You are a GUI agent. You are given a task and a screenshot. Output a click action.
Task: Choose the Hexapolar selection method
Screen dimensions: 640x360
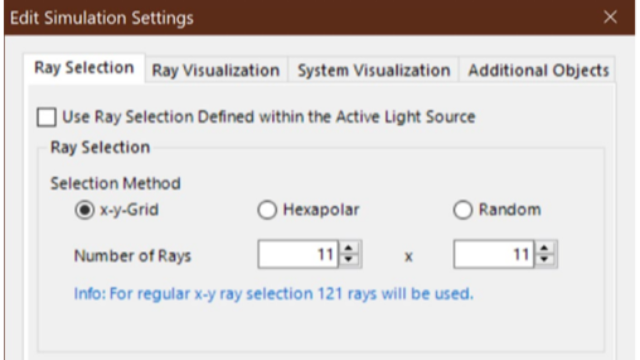267,210
